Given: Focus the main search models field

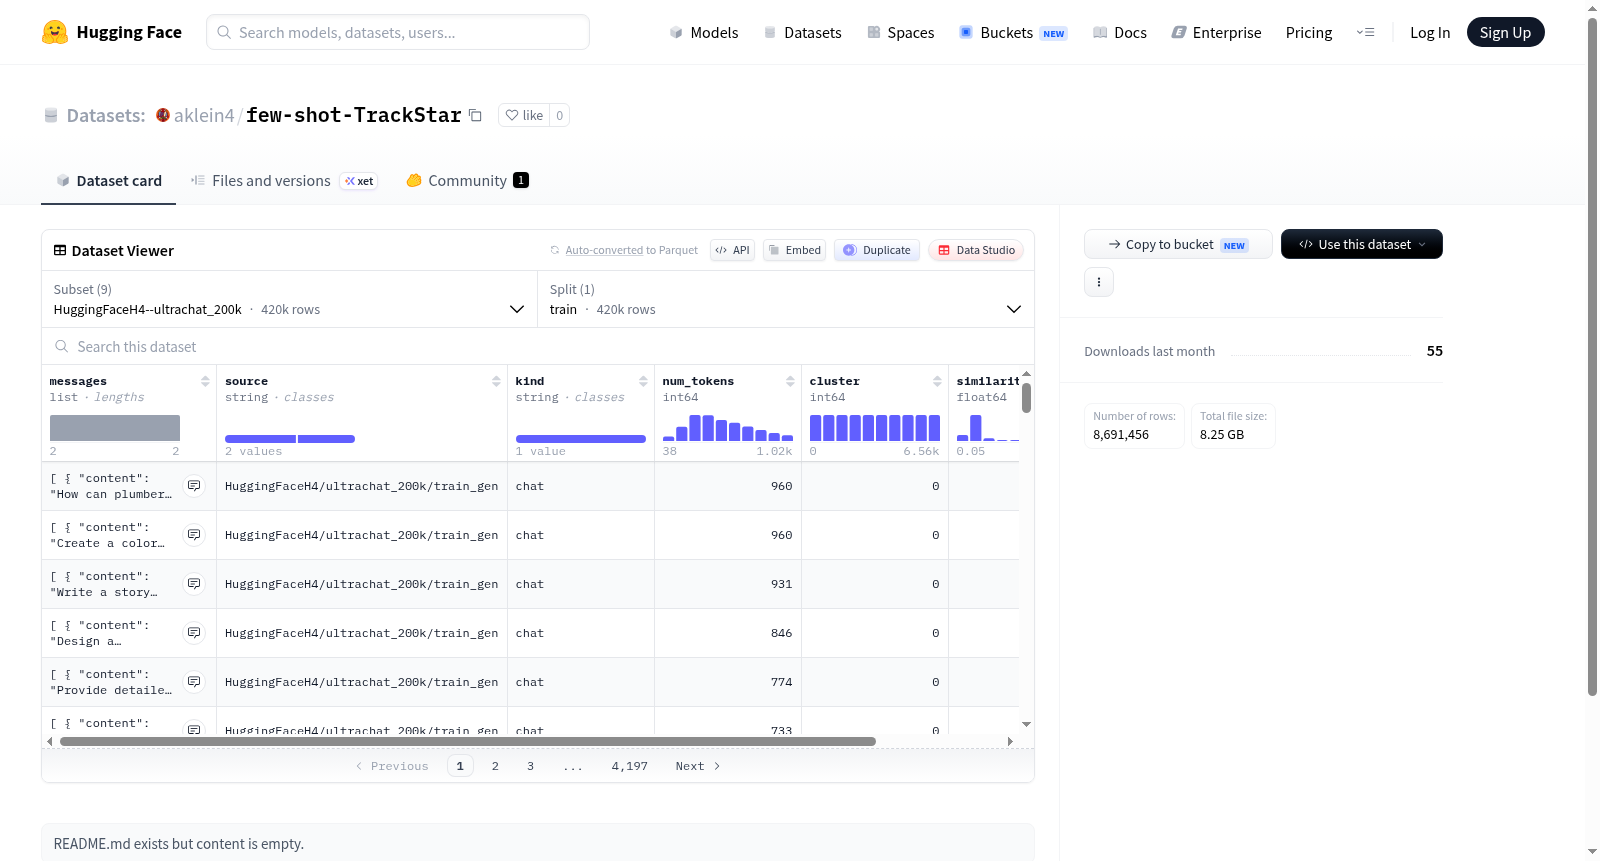Looking at the screenshot, I should (398, 32).
